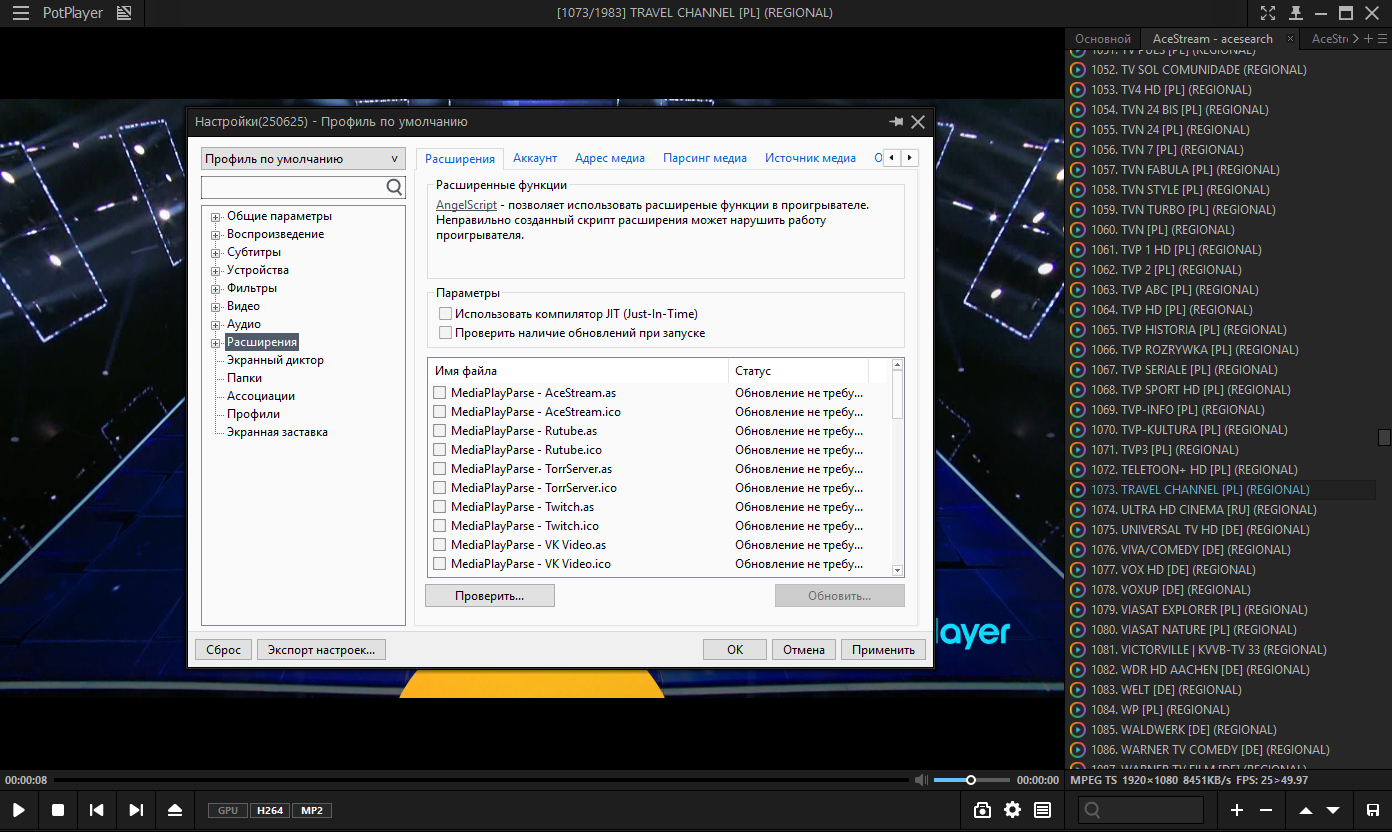This screenshot has height=832, width=1392.
Task: Open the Профиль по умолчанию profile dropdown
Action: [303, 159]
